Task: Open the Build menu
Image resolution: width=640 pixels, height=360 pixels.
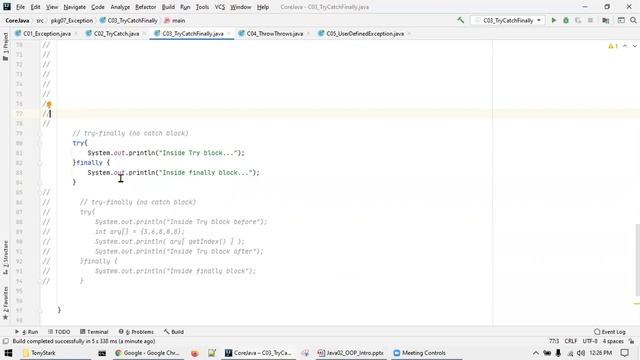Action: click(x=168, y=7)
